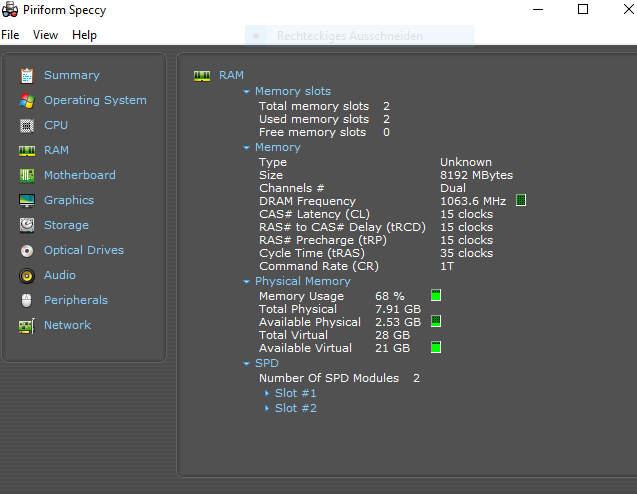Click the Audio speaker icon
637x494 pixels.
point(27,276)
